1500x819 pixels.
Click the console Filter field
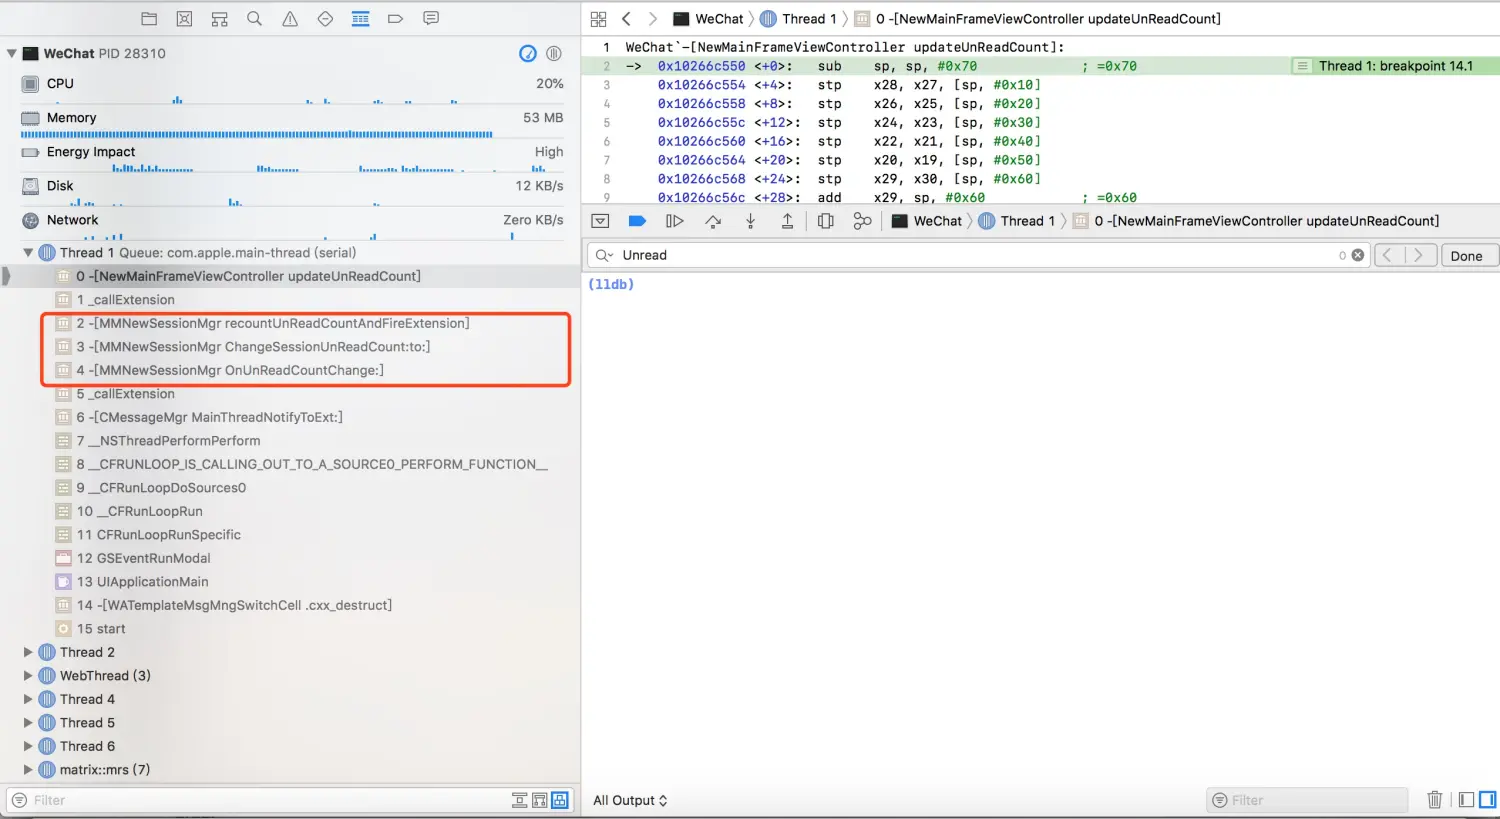(1307, 800)
